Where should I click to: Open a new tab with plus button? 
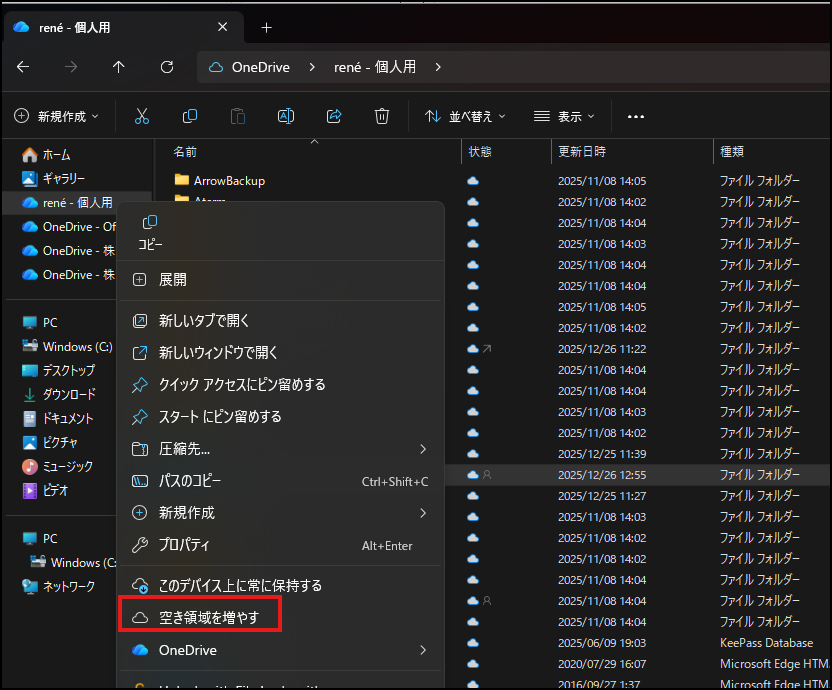(266, 28)
